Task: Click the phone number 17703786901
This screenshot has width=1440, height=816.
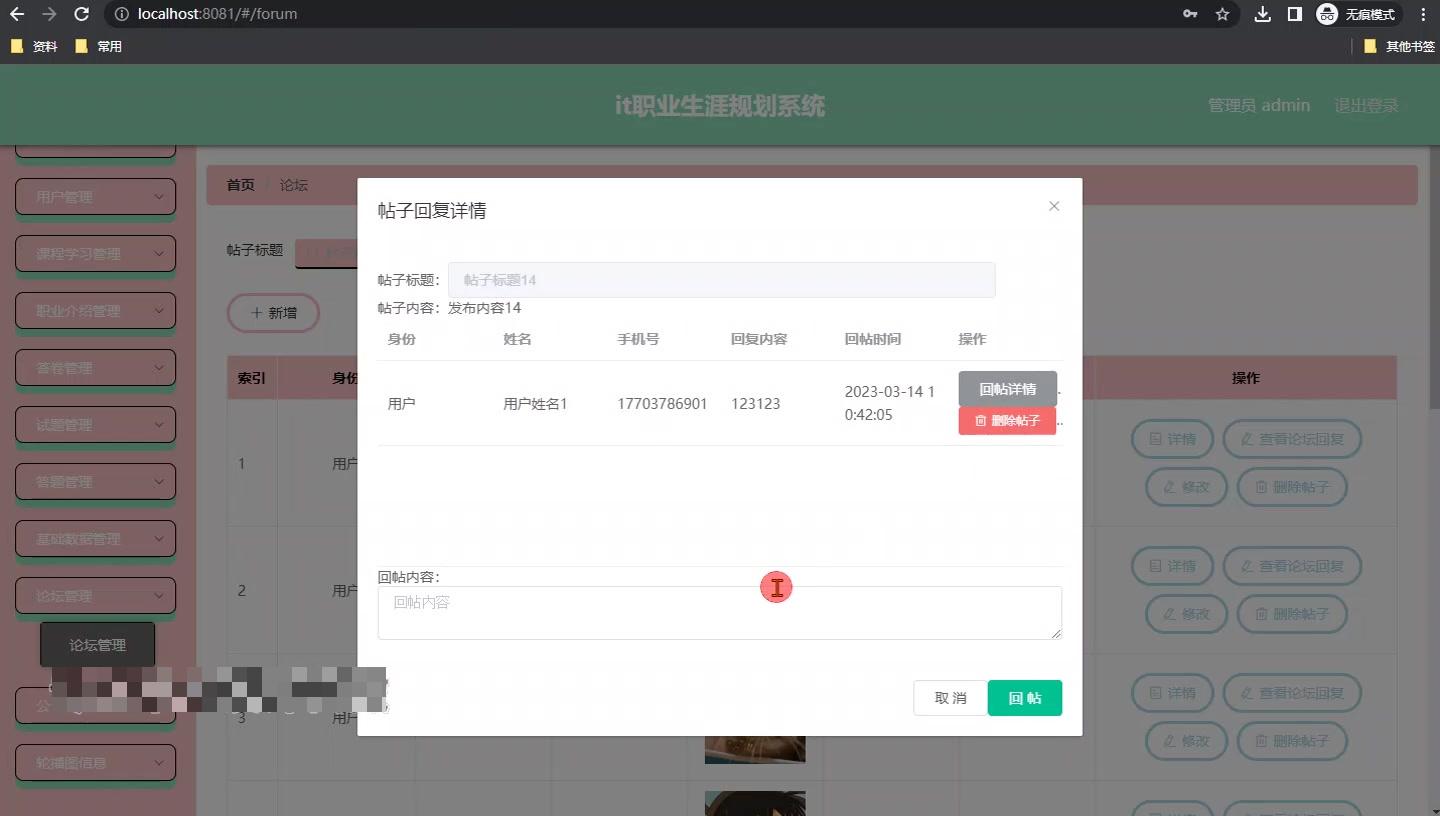Action: coord(662,404)
